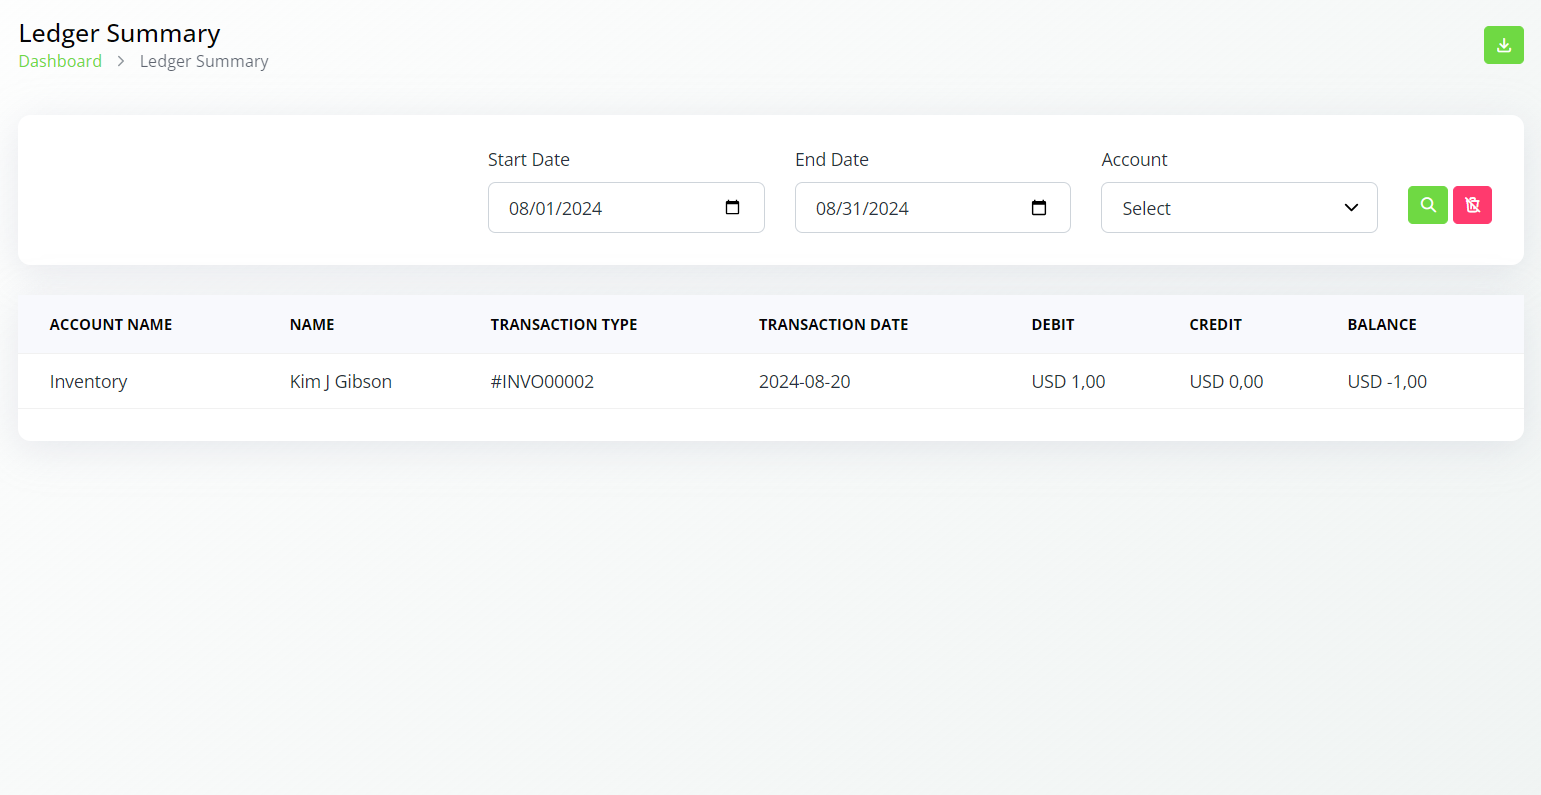
Task: Click the Inventory account row cell
Action: 88,381
